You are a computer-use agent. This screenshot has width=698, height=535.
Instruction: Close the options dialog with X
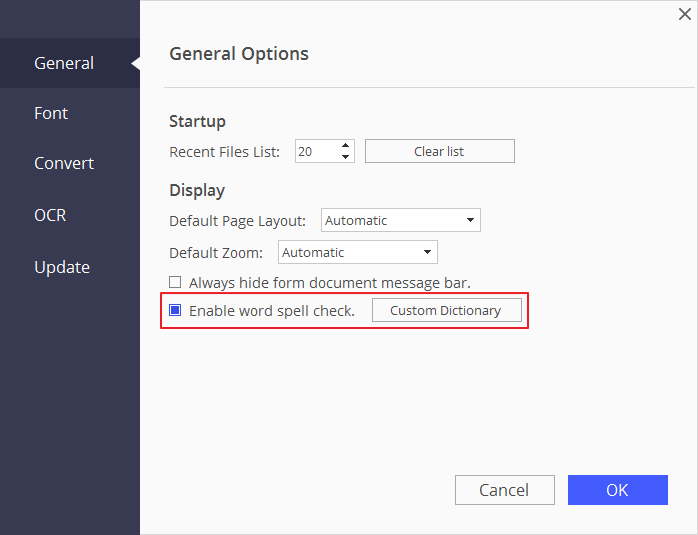click(685, 14)
